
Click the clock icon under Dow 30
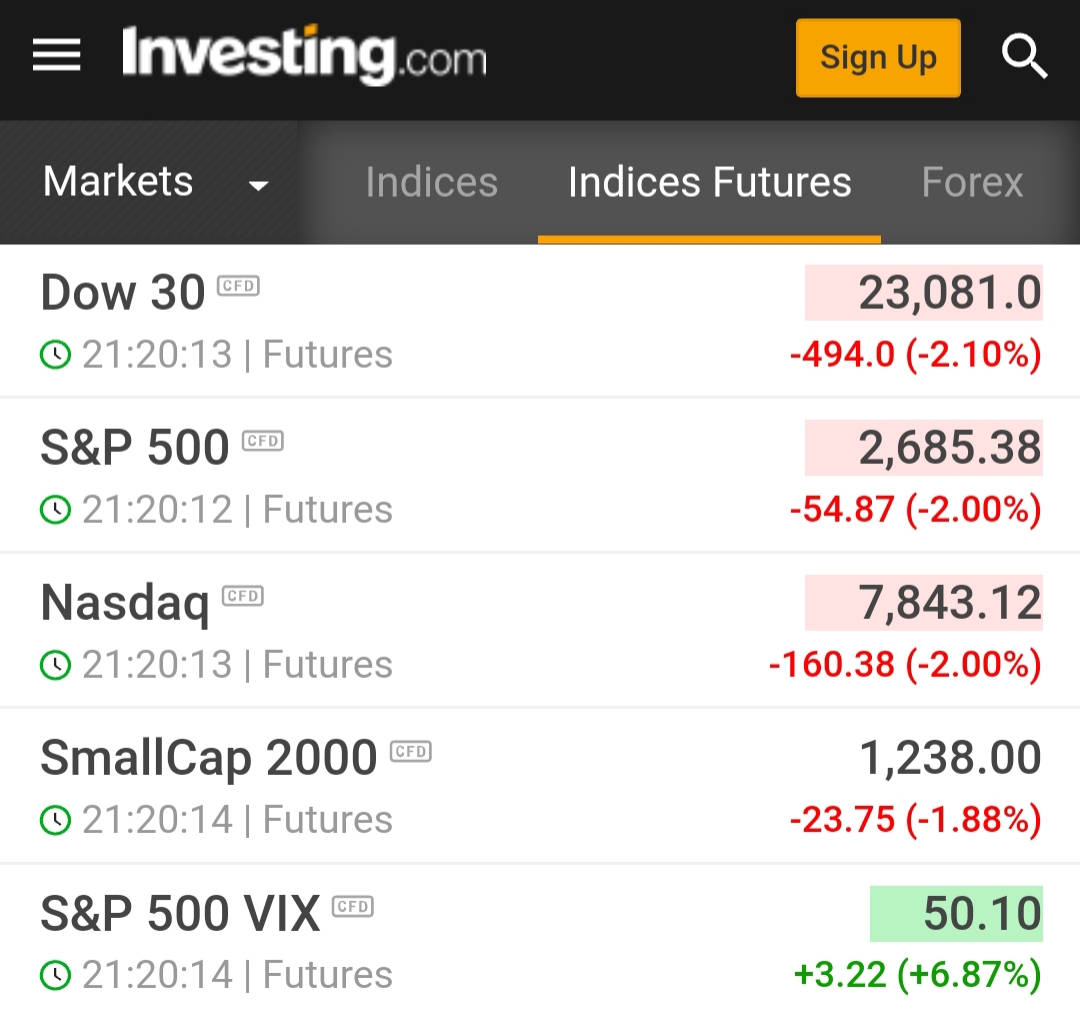click(55, 355)
